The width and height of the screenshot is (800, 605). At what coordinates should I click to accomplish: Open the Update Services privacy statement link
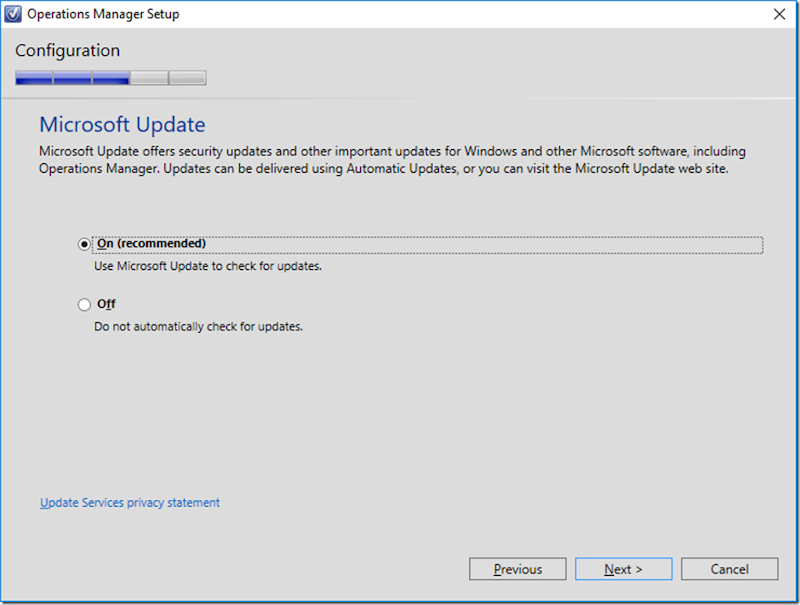[130, 502]
